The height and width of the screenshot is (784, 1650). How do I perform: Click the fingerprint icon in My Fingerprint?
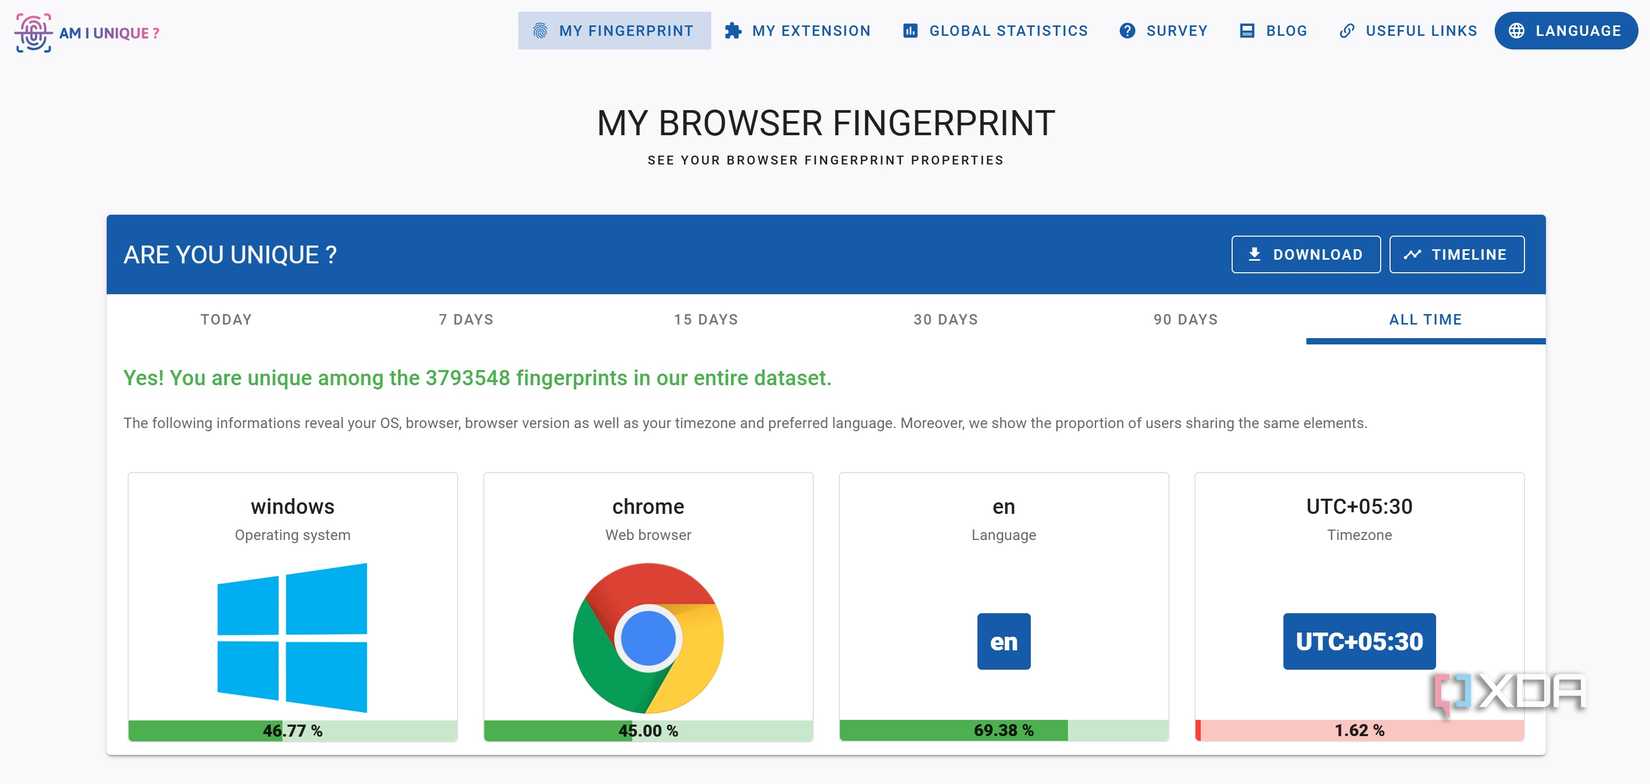(x=540, y=31)
